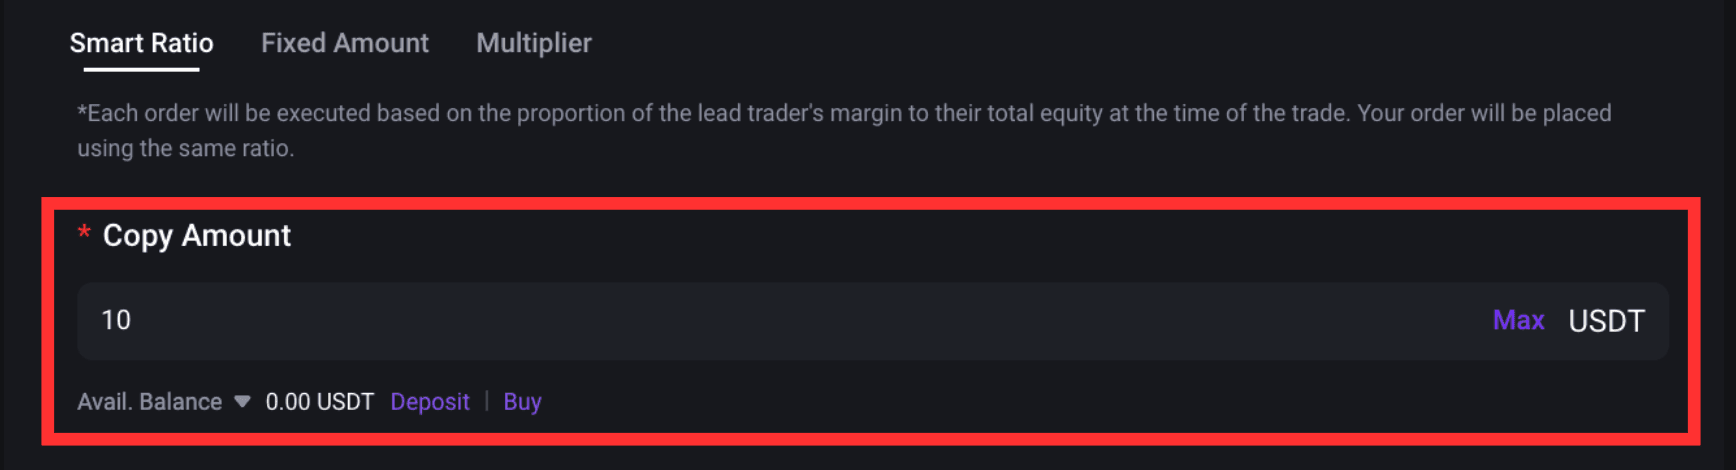Screen dimensions: 1736x470
Task: Select the 0.00 USDT balance value
Action: 319,402
